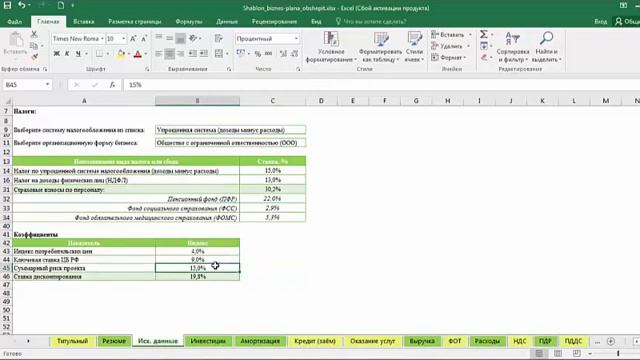The height and width of the screenshot is (360, 640).
Task: Open the fill color dropdown arrow
Action: (129, 53)
